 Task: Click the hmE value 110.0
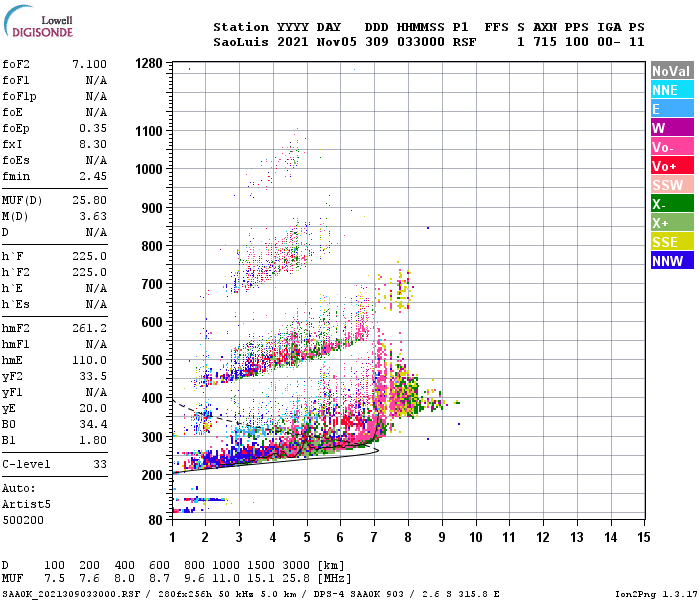point(90,360)
